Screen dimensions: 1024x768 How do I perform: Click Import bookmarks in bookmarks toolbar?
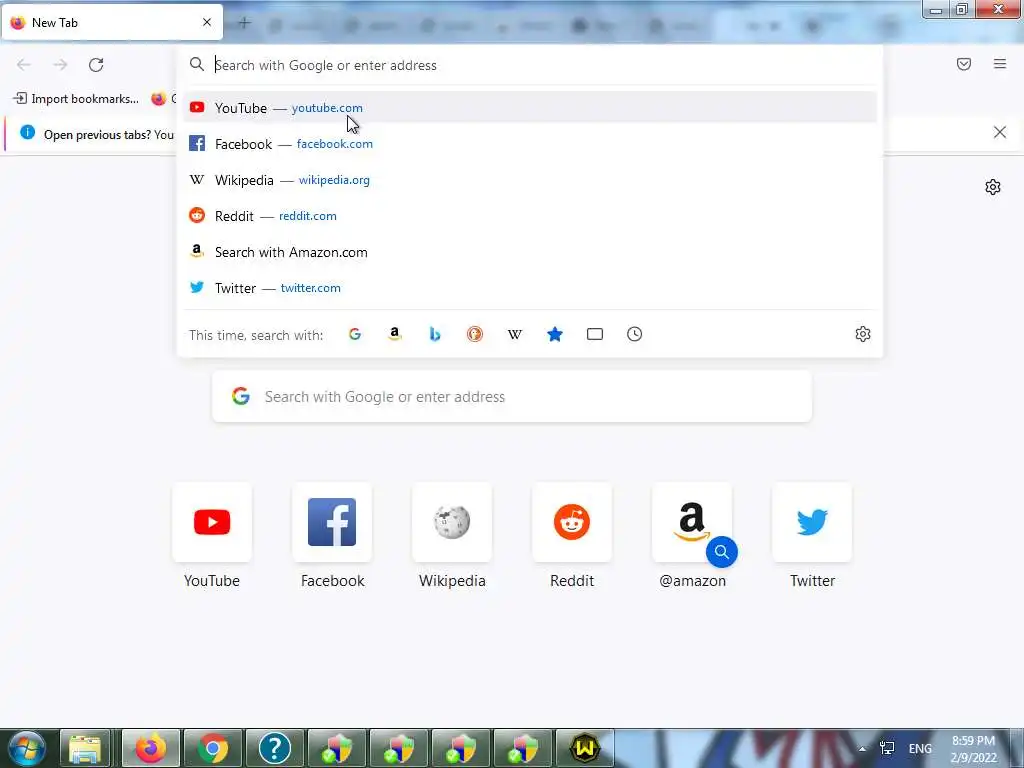click(x=76, y=99)
